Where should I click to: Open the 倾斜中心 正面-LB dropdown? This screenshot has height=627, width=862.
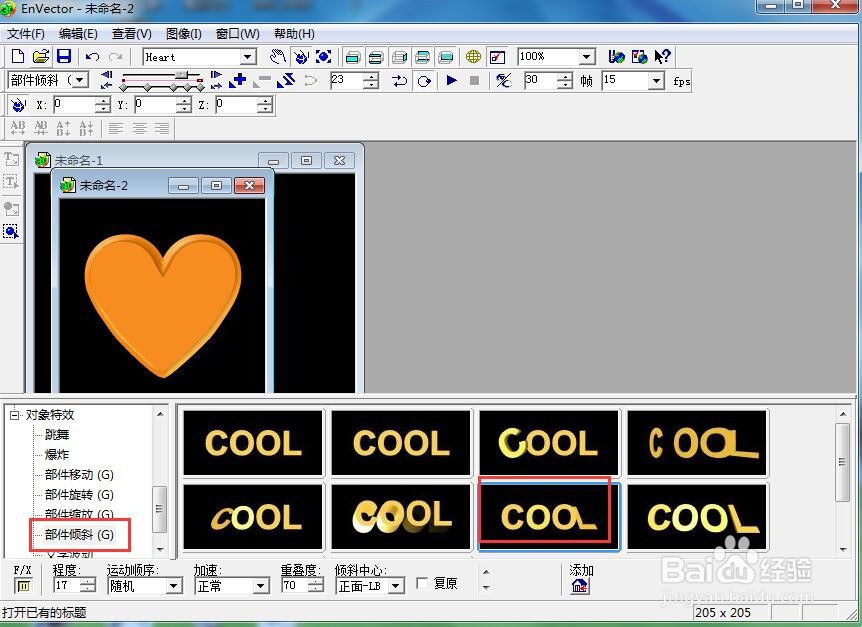click(395, 586)
